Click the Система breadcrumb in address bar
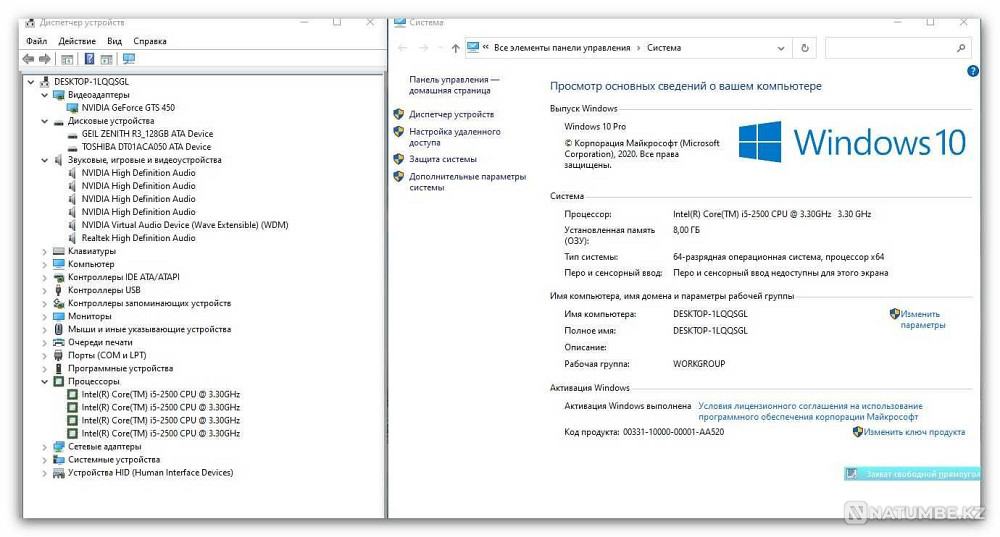 coord(664,48)
